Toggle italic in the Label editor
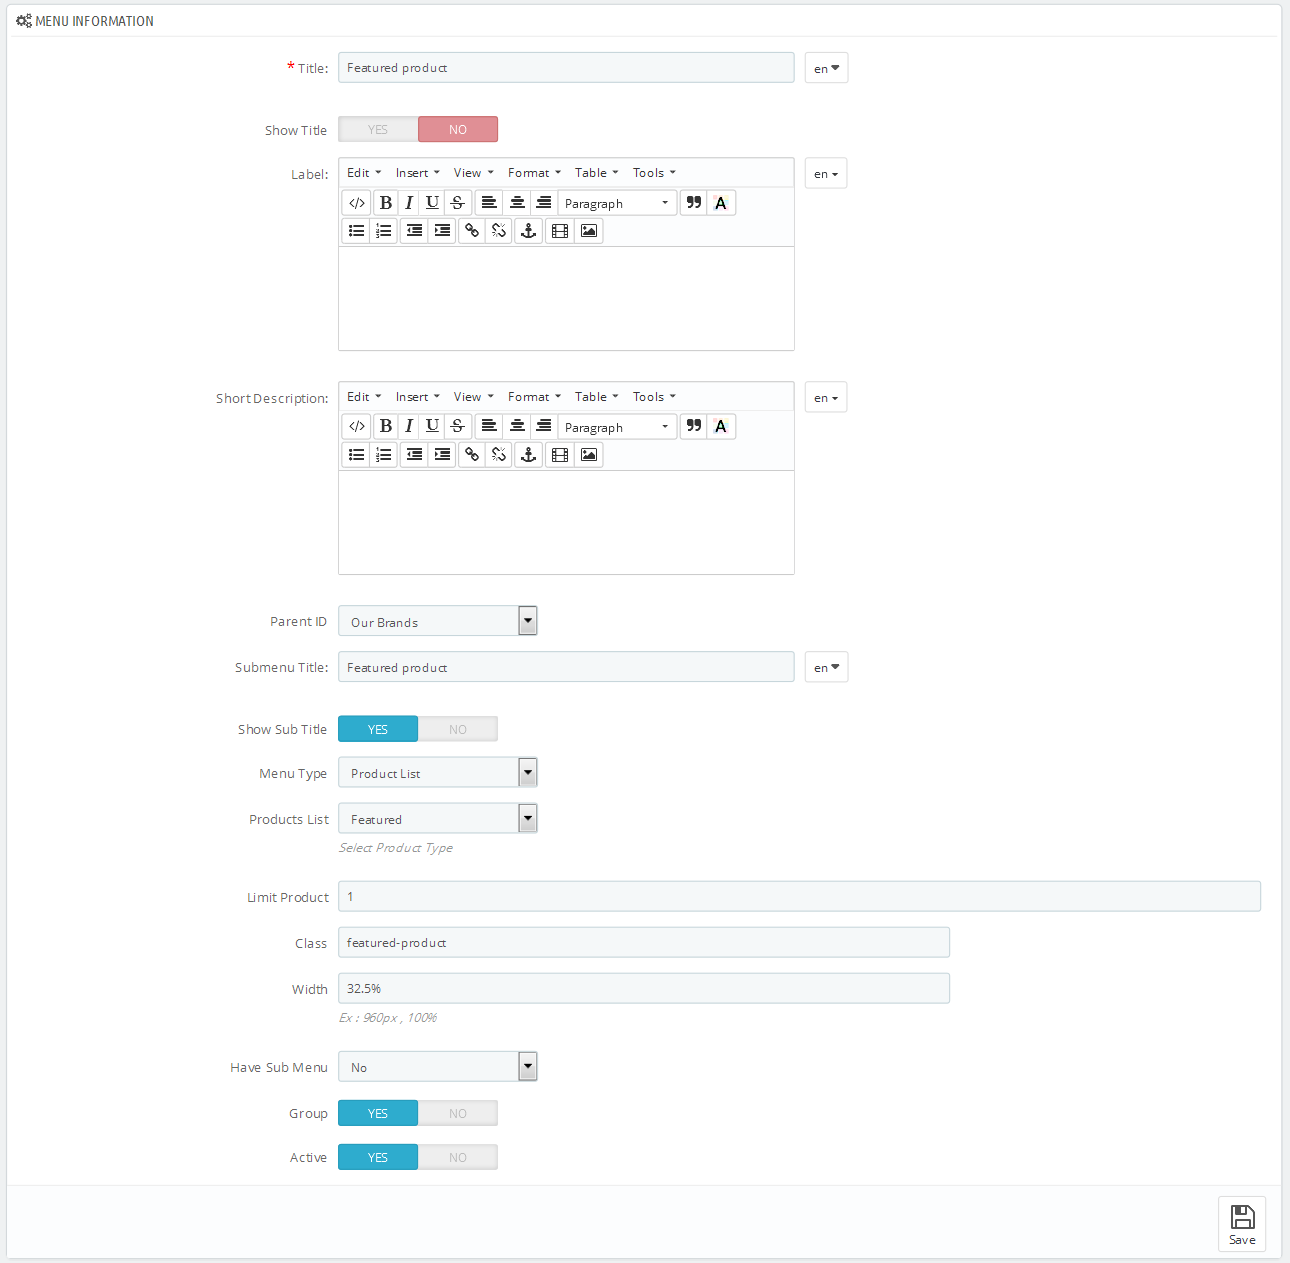Viewport: 1290px width, 1263px height. coord(409,203)
